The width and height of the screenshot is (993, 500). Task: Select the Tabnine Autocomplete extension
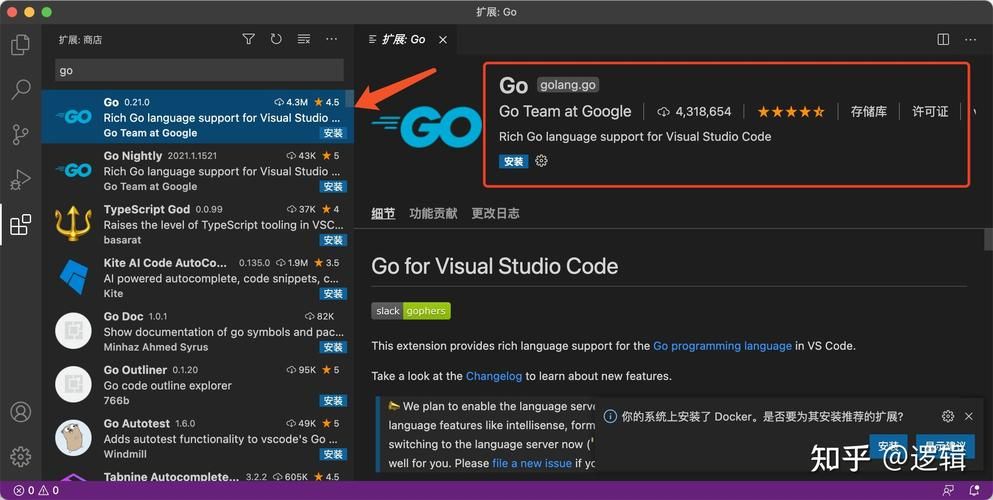tap(198, 473)
